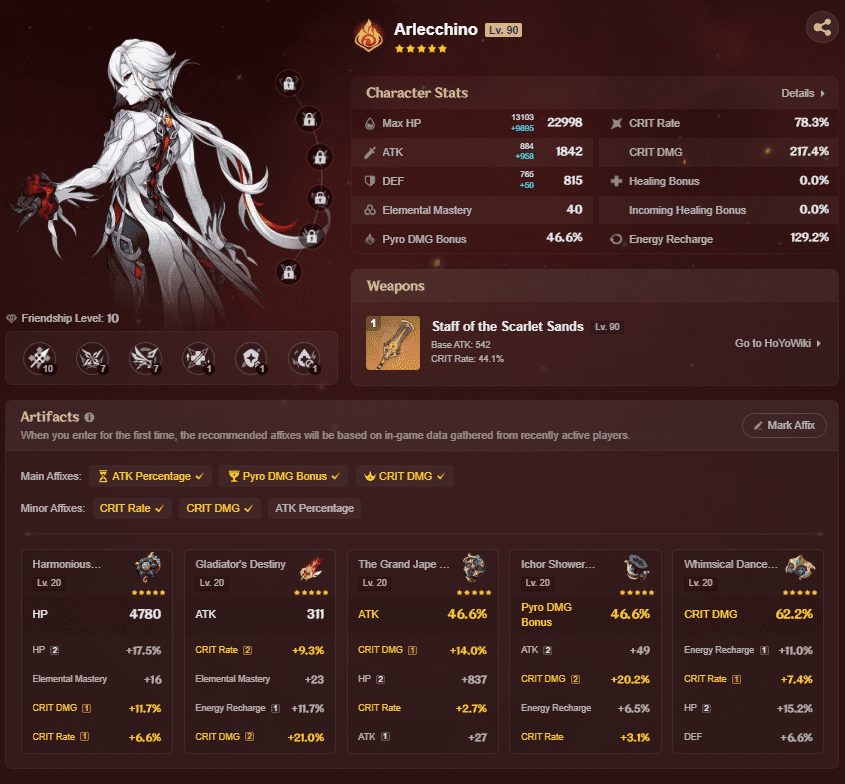Open The Grand Jape sands artifact card

point(422,650)
